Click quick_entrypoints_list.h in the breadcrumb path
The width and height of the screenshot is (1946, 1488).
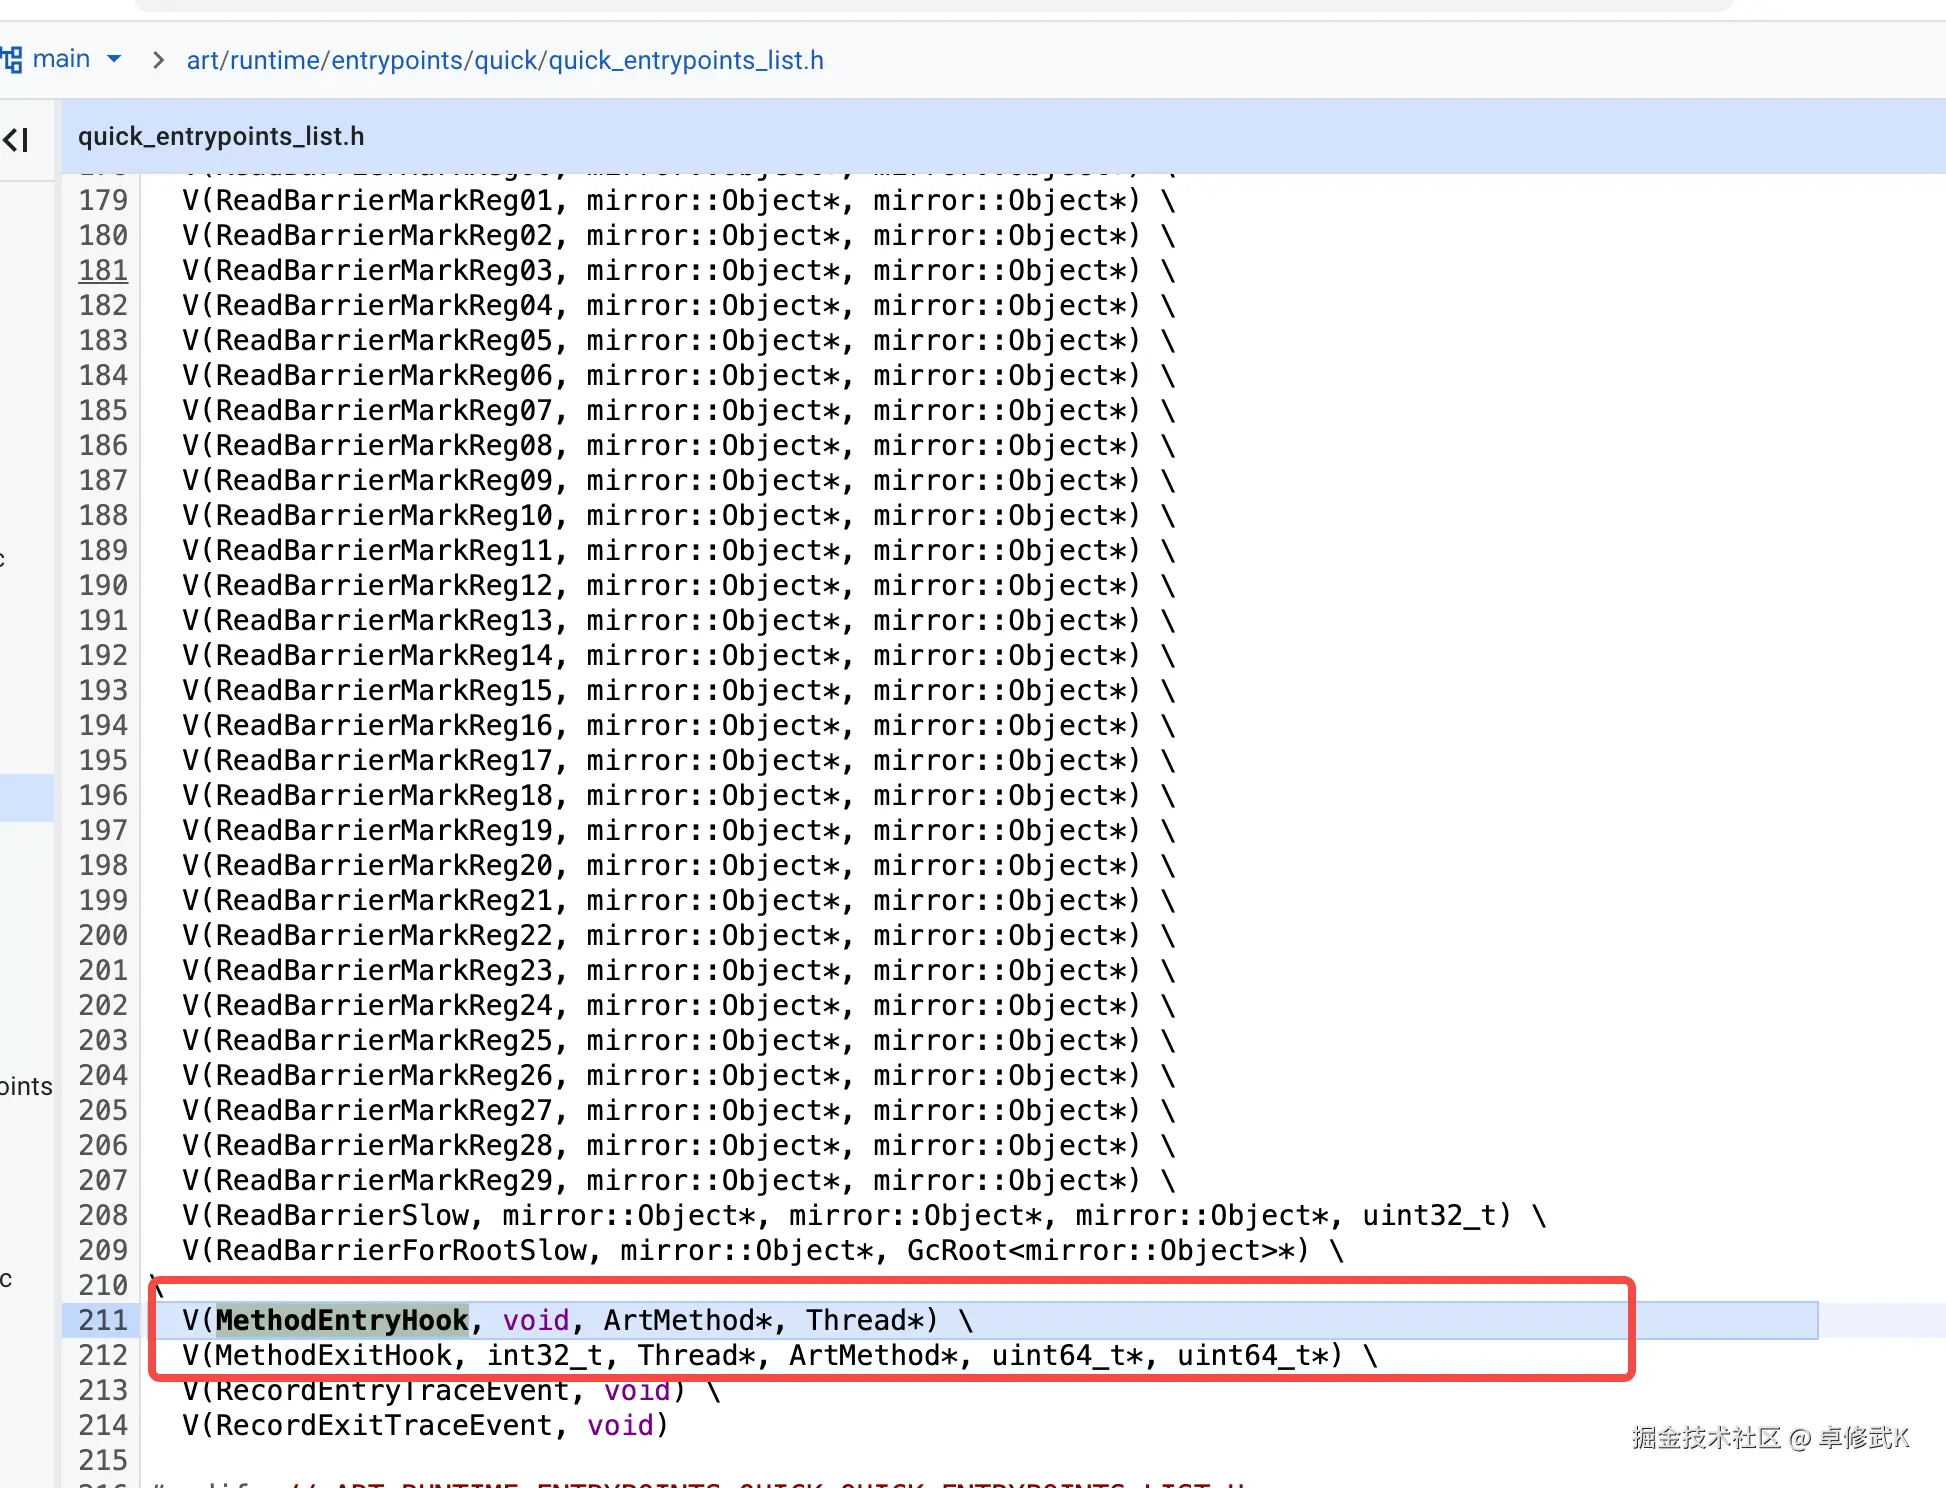click(x=686, y=61)
